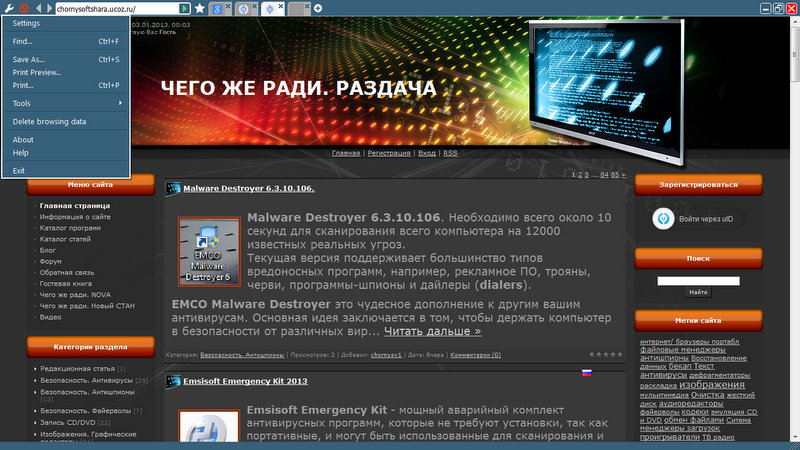The image size is (800, 450).
Task: Open Безопасность. Файерволы category
Action: pyautogui.click(x=86, y=410)
